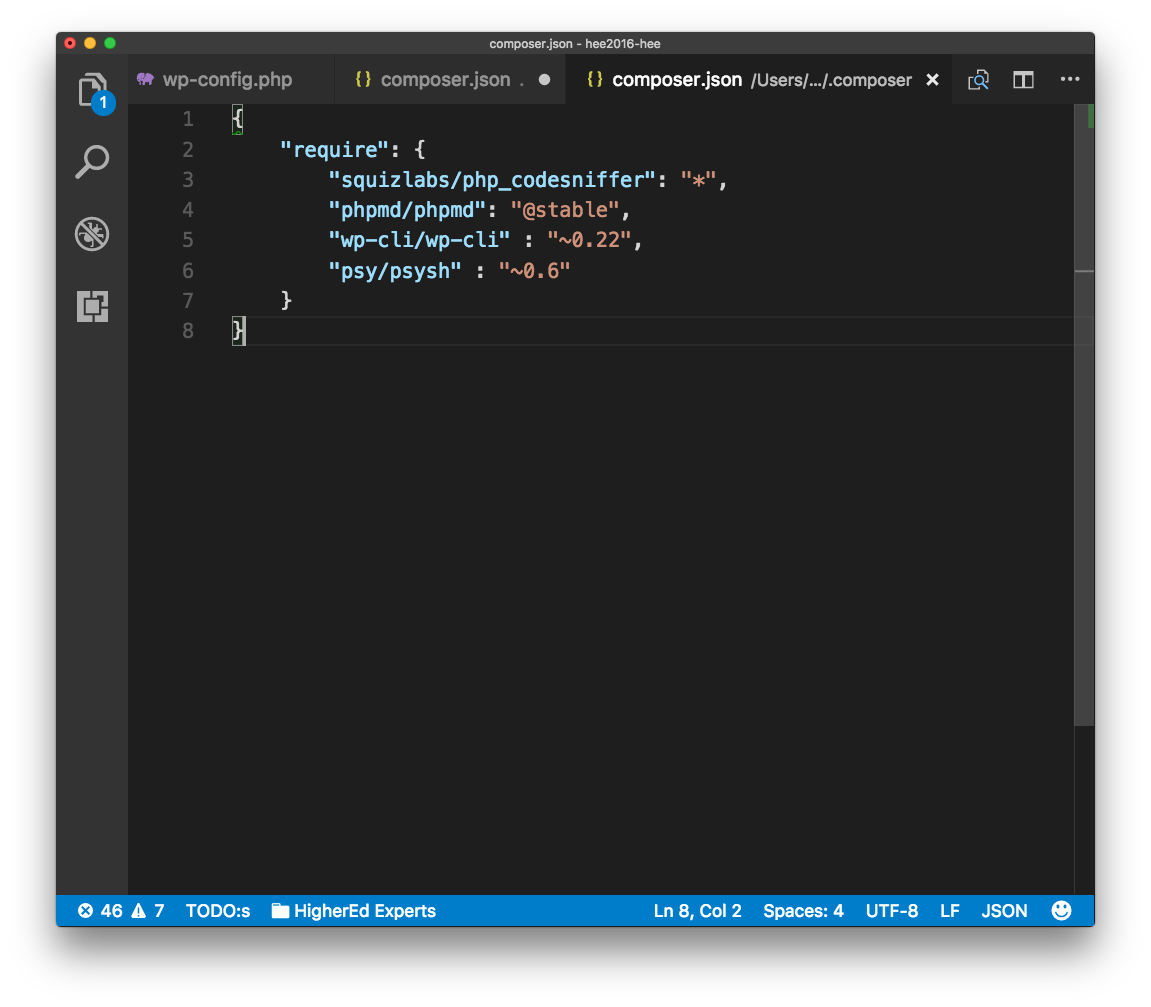Click the smiley feedback icon
This screenshot has height=1007, width=1151.
1061,911
